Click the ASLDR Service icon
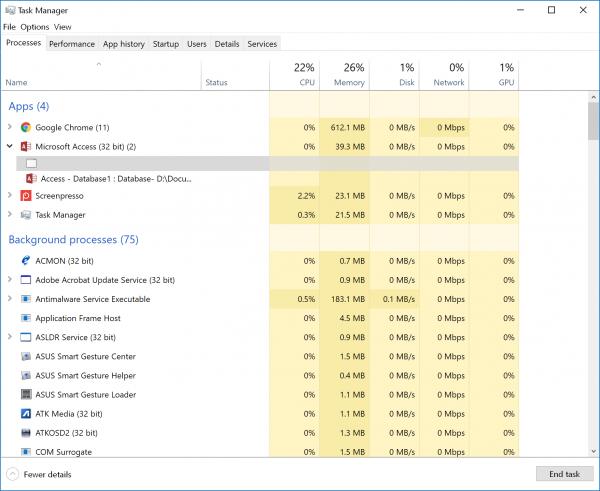Image resolution: width=600 pixels, height=491 pixels. click(x=26, y=338)
